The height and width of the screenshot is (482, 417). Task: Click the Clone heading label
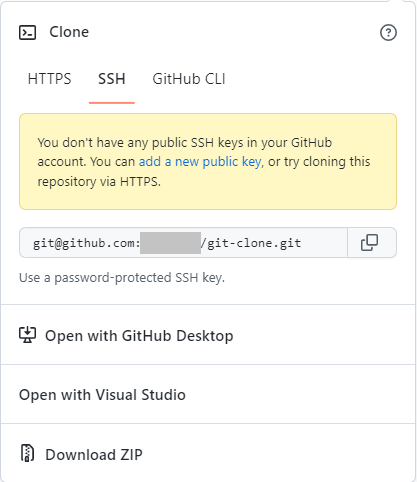click(69, 32)
